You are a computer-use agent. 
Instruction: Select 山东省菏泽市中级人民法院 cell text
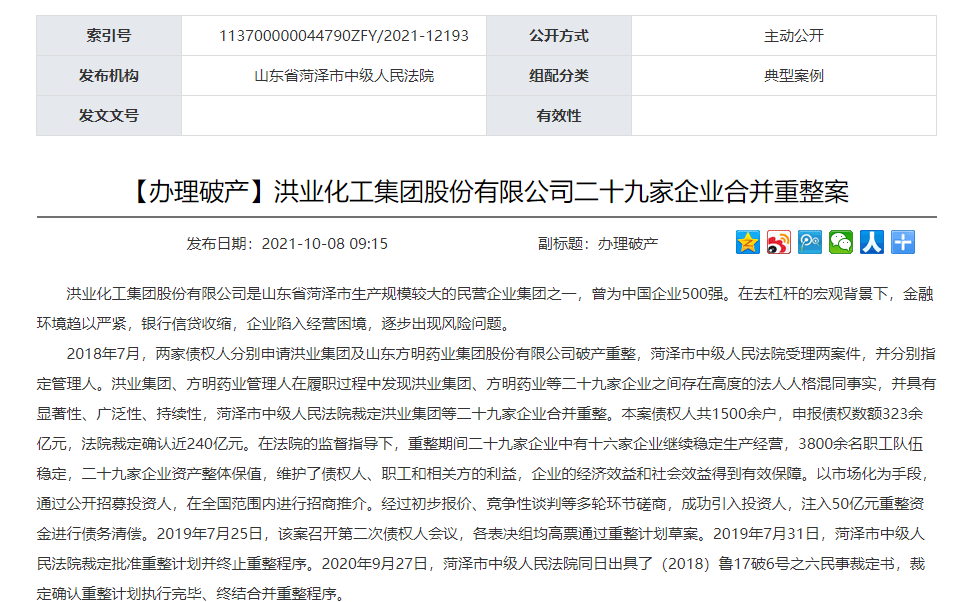pyautogui.click(x=344, y=76)
